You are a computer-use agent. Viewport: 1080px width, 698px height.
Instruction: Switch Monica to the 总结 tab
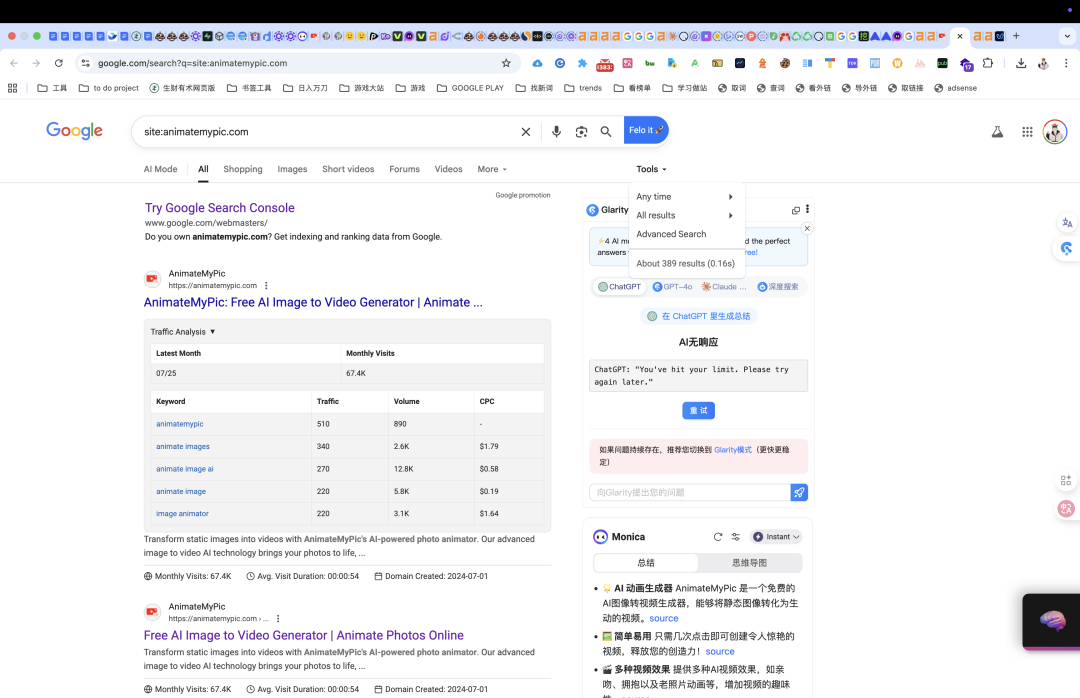(645, 563)
